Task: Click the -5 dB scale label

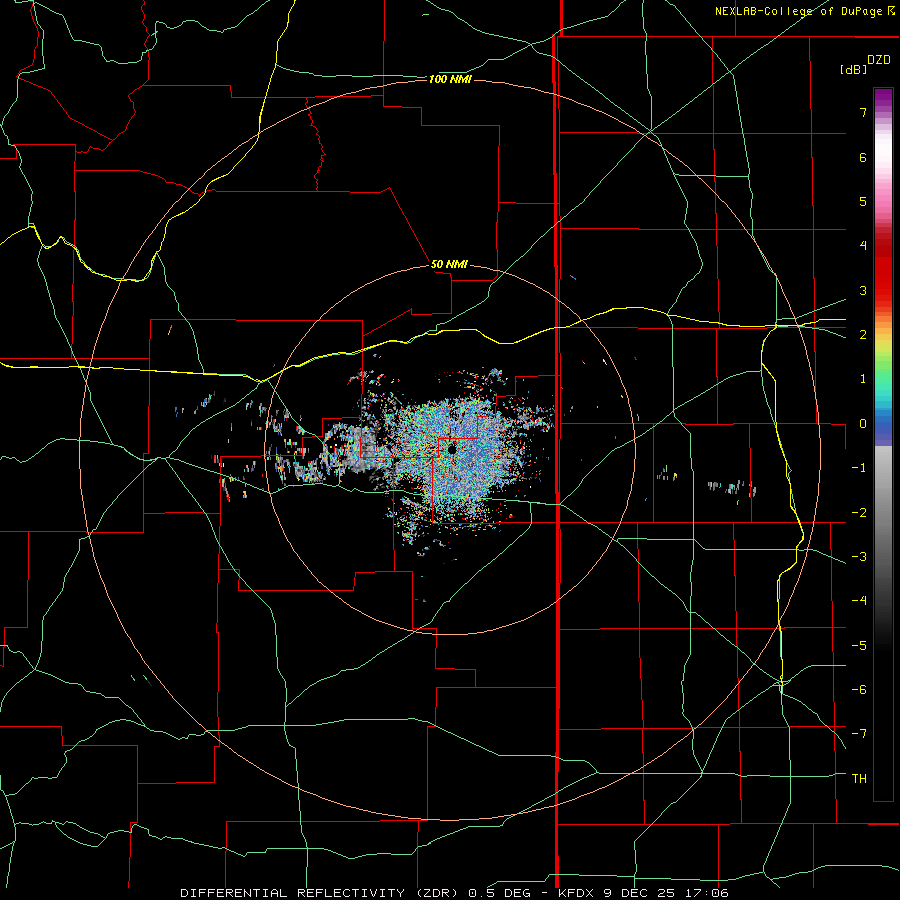Action: coord(859,645)
